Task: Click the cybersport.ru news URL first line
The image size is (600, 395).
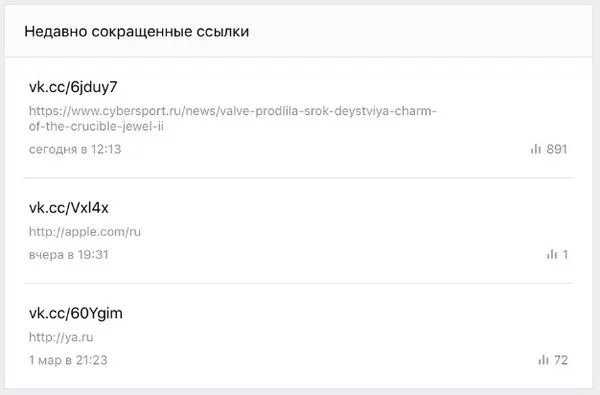Action: [x=233, y=111]
